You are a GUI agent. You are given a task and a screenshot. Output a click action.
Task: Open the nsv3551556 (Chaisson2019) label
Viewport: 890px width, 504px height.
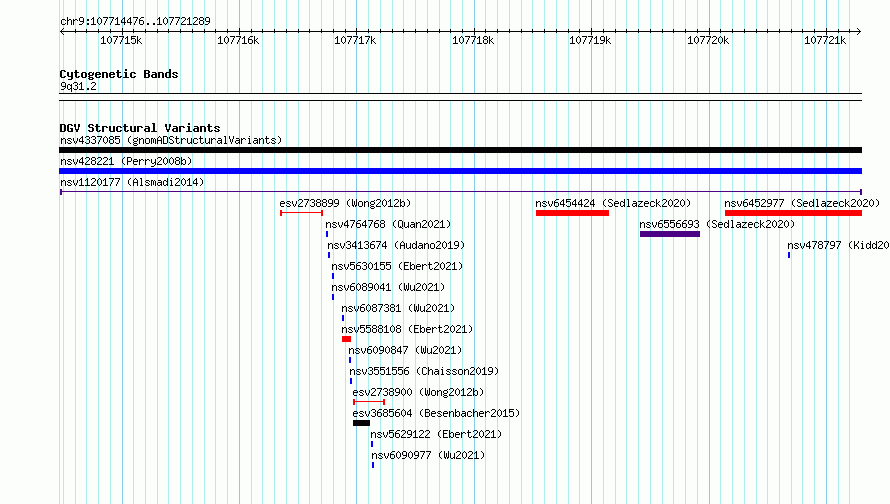pyautogui.click(x=424, y=371)
